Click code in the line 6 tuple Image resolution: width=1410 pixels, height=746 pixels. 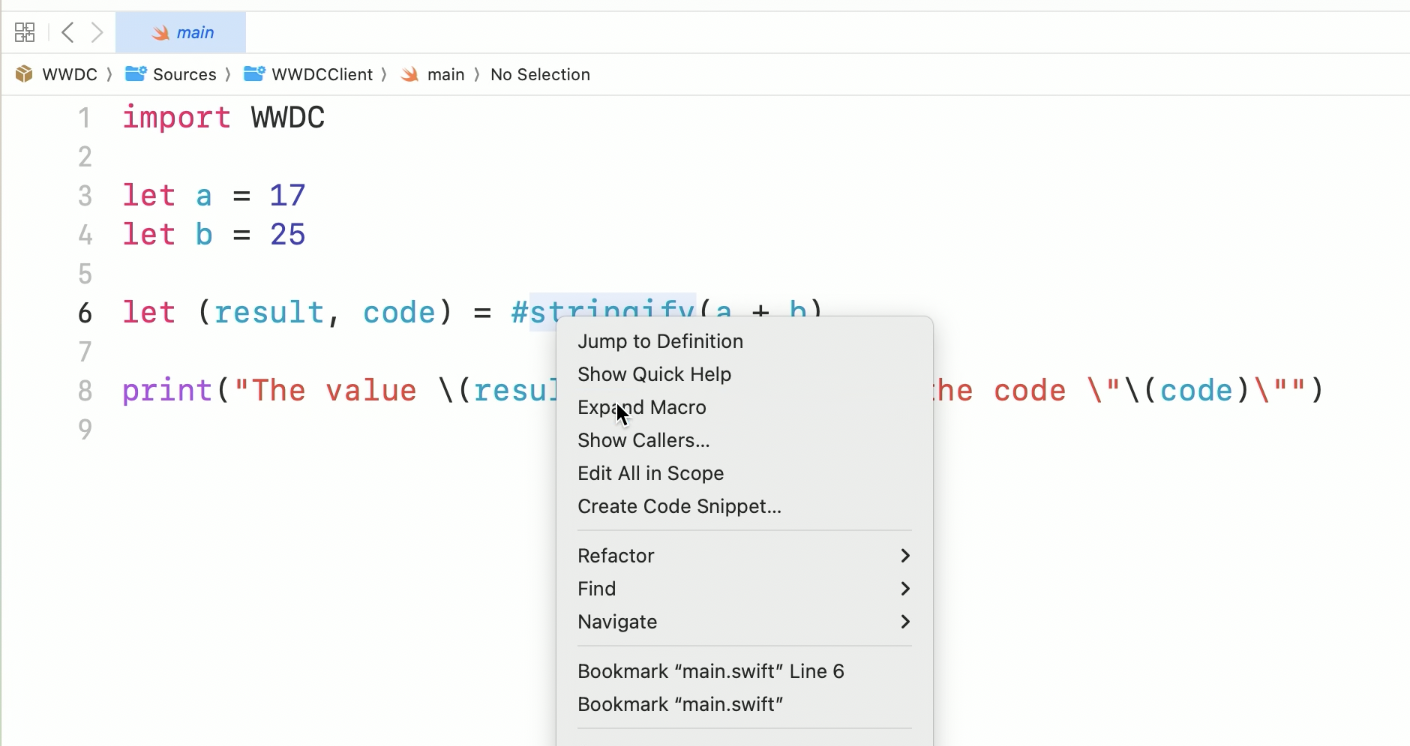(400, 312)
